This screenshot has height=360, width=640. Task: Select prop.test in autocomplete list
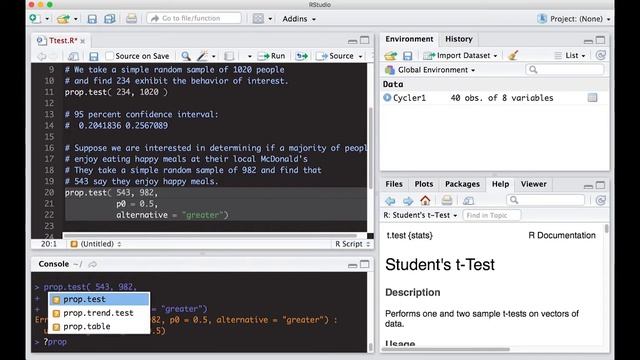coord(99,299)
